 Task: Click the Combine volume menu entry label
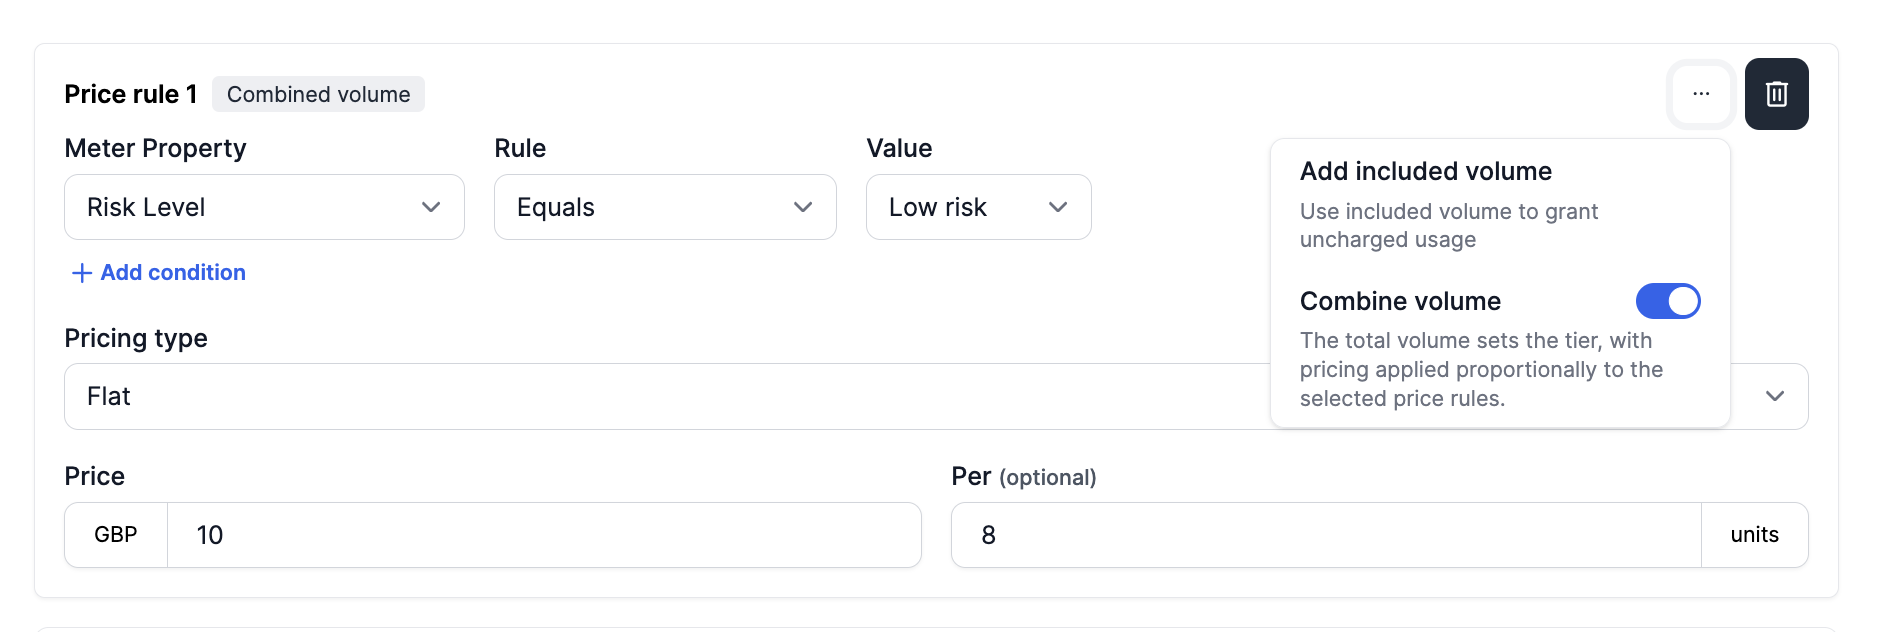tap(1400, 301)
